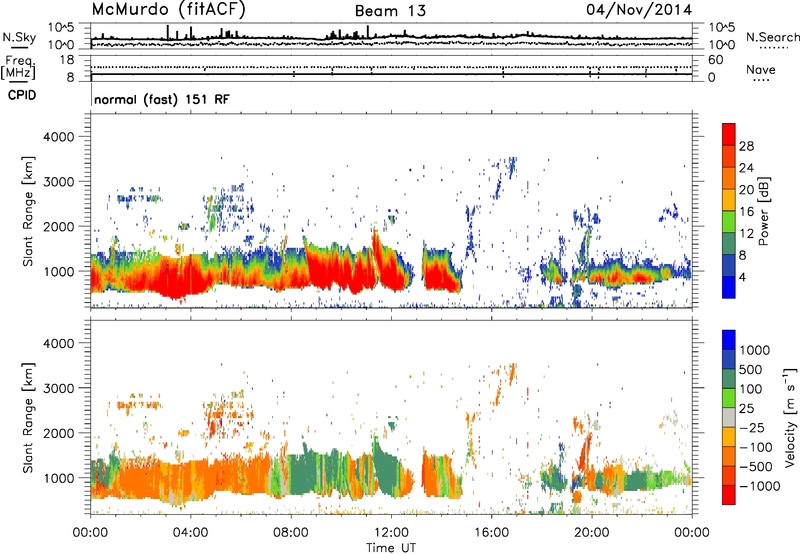Click the orange Velocity segment between -500 and -100
Image resolution: width=800 pixels, height=554 pixels.
coord(729,456)
